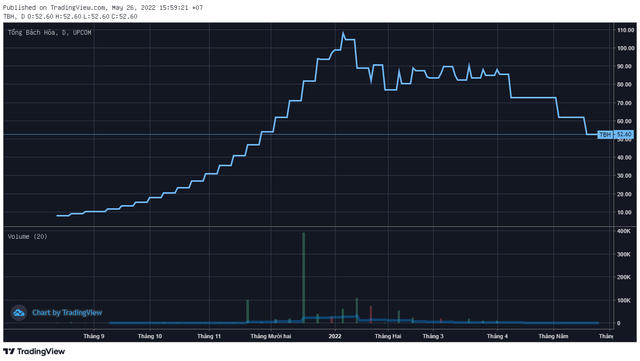Click the 'Tháng 11' time axis label

(x=209, y=336)
